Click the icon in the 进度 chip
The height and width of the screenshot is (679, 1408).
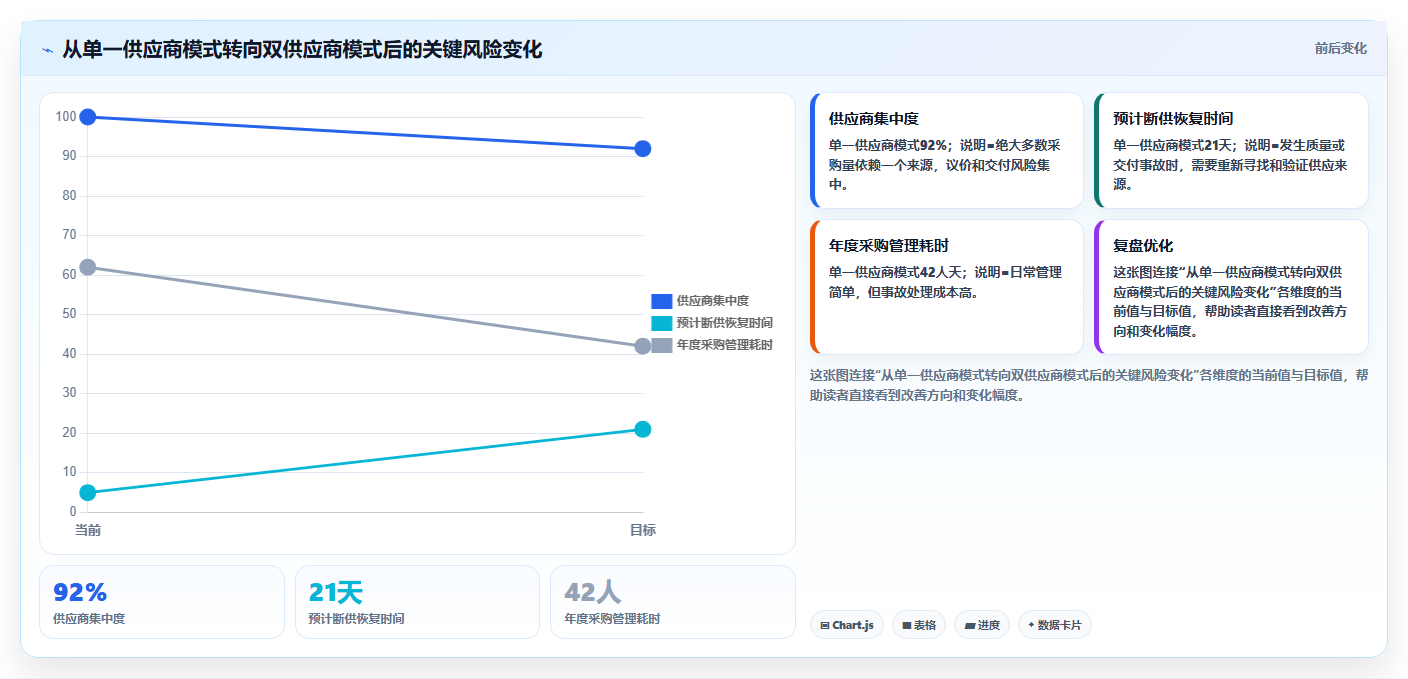click(x=969, y=626)
